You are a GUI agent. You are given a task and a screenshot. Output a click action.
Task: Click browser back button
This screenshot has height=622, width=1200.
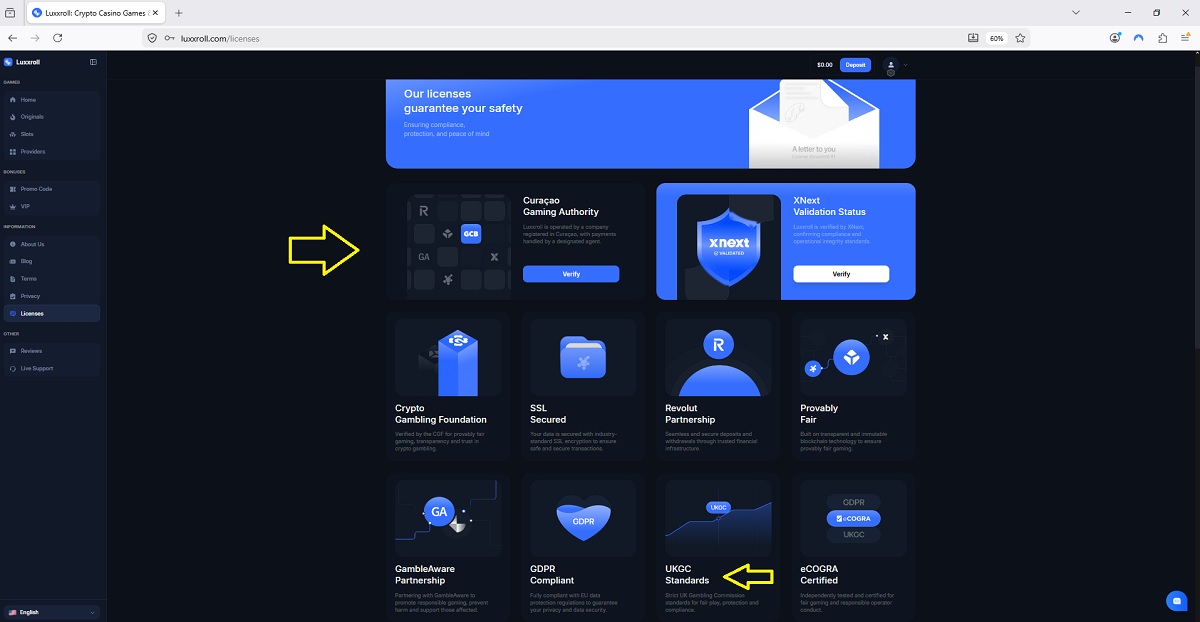tap(13, 38)
